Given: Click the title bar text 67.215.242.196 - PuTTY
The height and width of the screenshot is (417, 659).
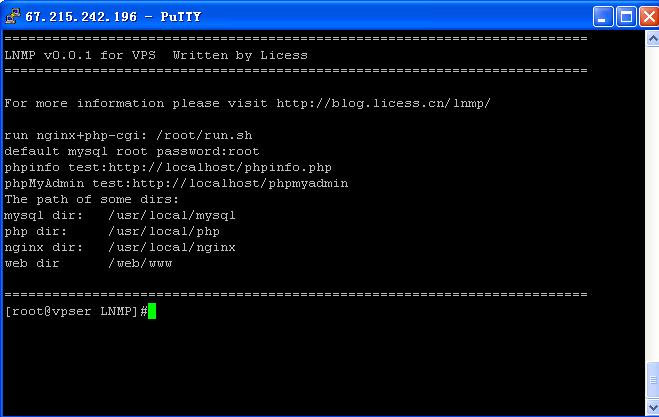Looking at the screenshot, I should tap(113, 16).
